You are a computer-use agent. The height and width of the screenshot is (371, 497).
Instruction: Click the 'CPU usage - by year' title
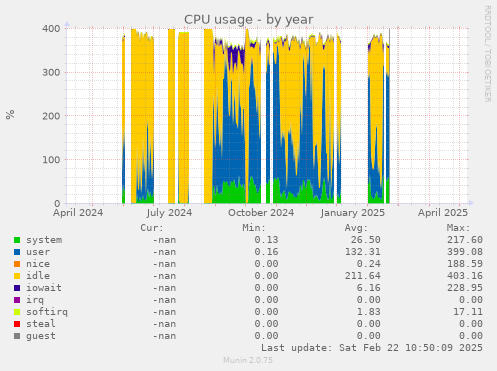point(249,20)
